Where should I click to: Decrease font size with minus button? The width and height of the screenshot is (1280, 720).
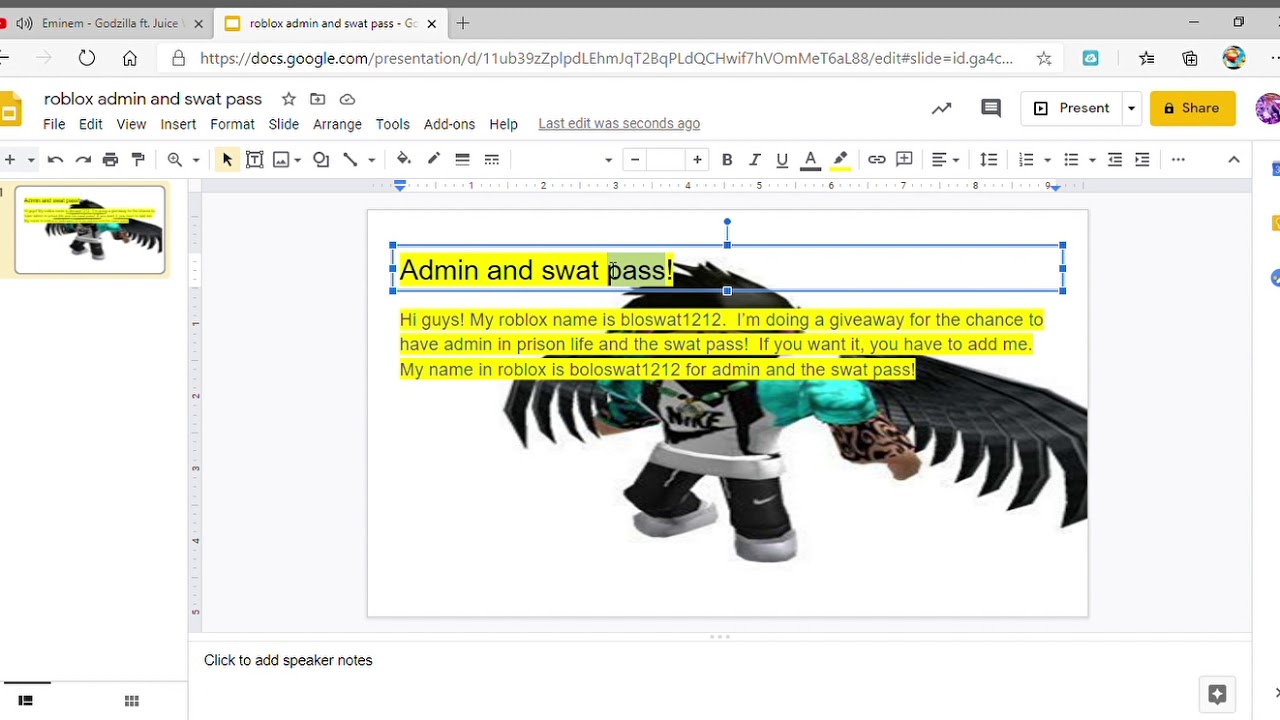point(635,159)
